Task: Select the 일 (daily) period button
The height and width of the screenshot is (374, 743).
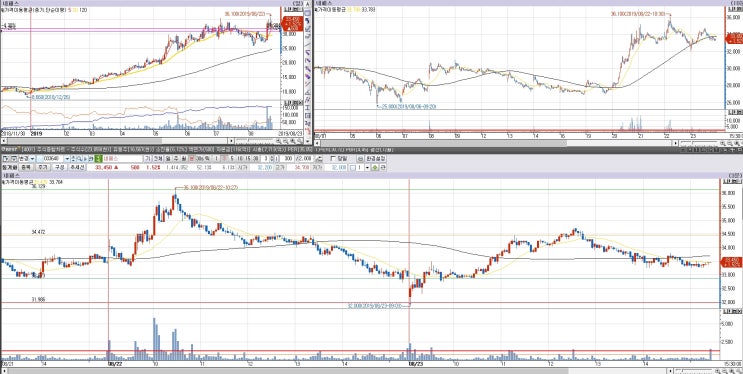Action: pos(168,158)
